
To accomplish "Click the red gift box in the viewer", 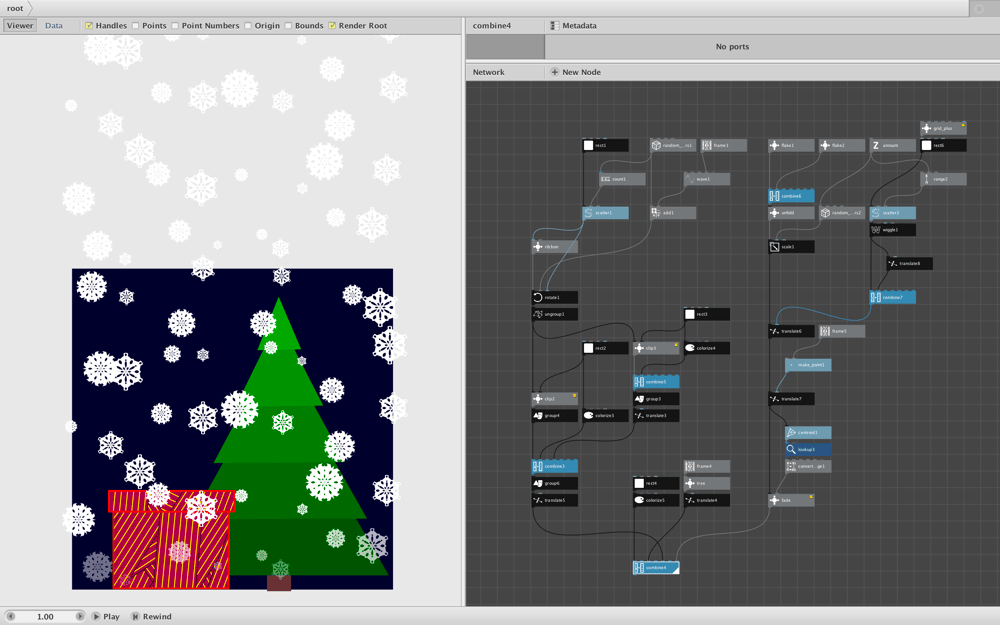I will tap(171, 540).
